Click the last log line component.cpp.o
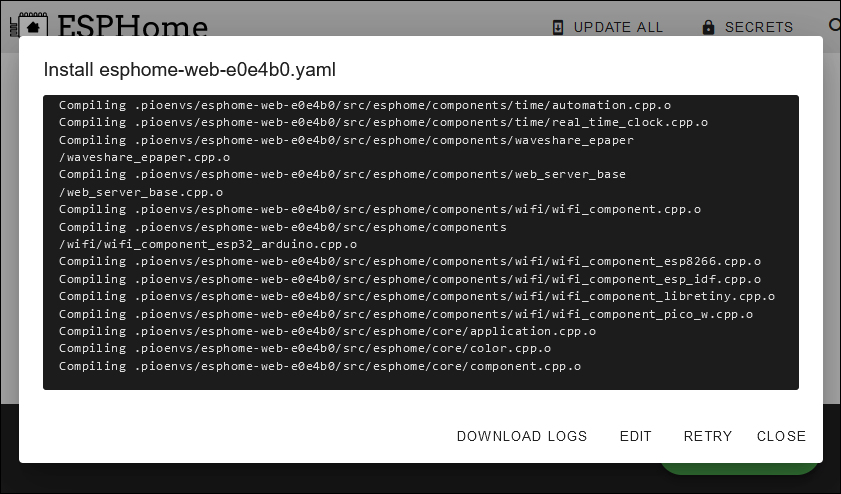Viewport: 841px width, 494px height. click(x=320, y=366)
